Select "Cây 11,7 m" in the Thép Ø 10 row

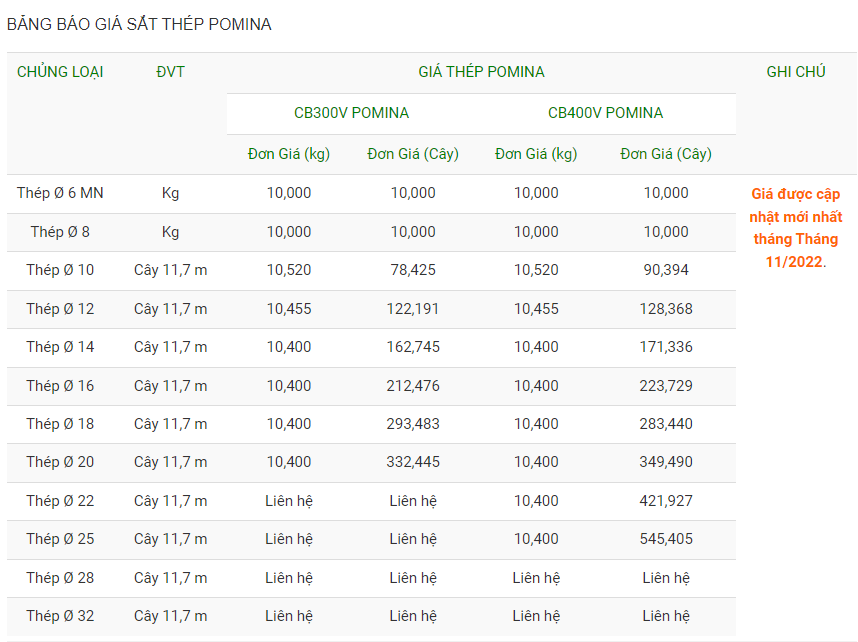170,270
